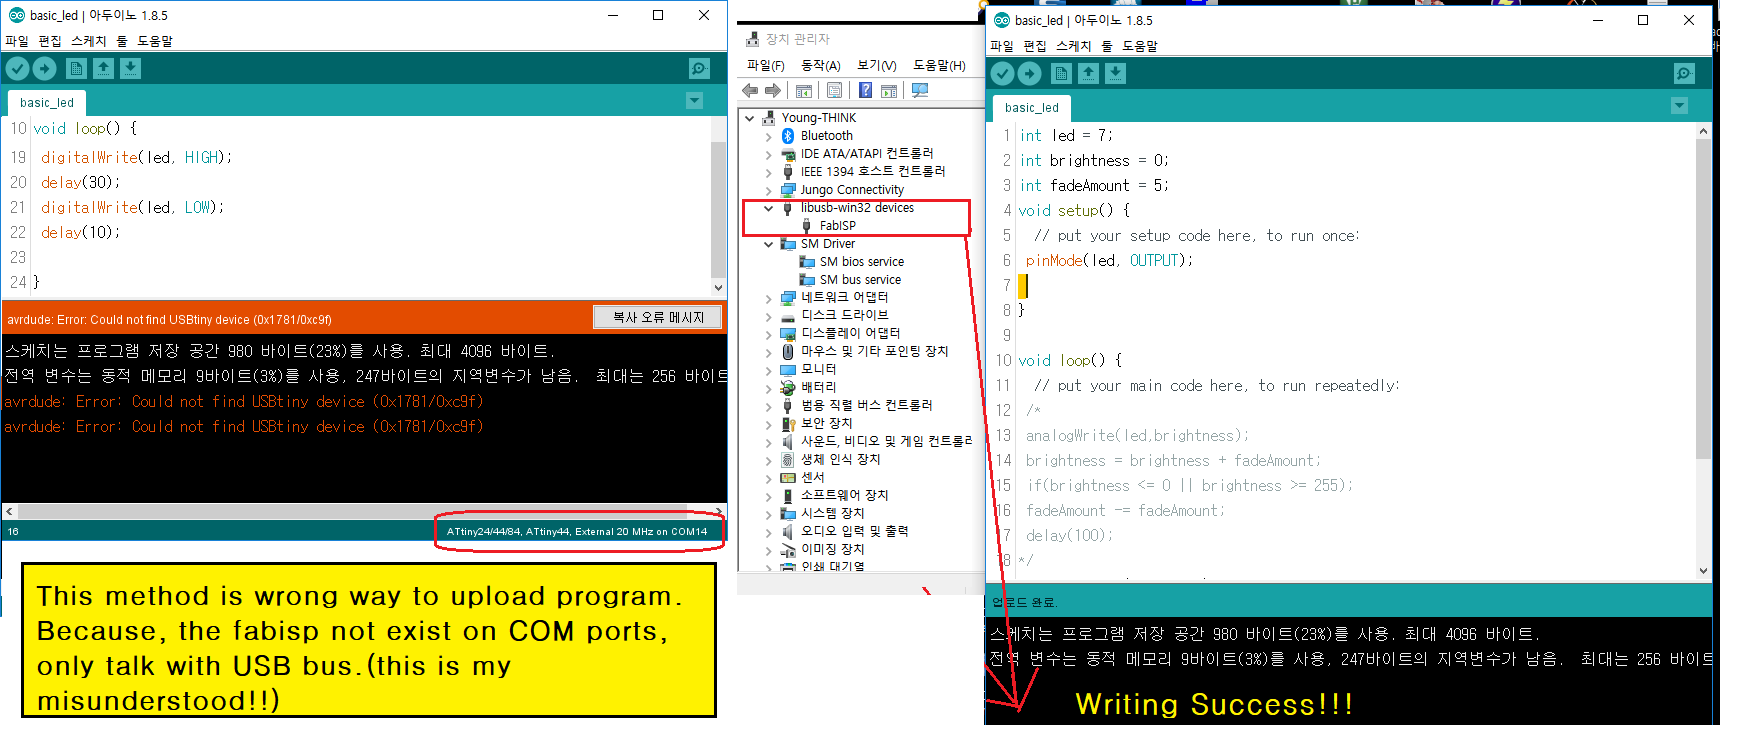Click blue Help icon in Device Manager toolbar

[865, 90]
